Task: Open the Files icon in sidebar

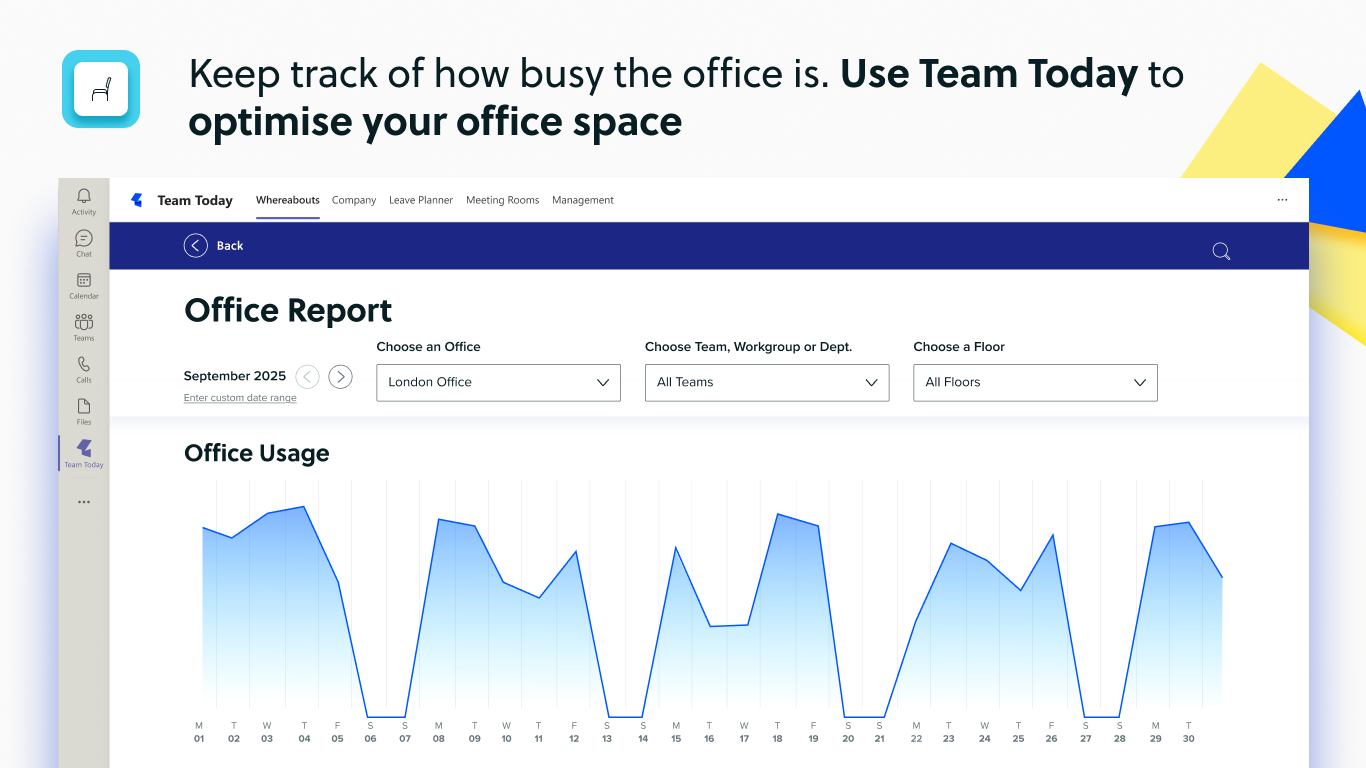Action: click(84, 406)
